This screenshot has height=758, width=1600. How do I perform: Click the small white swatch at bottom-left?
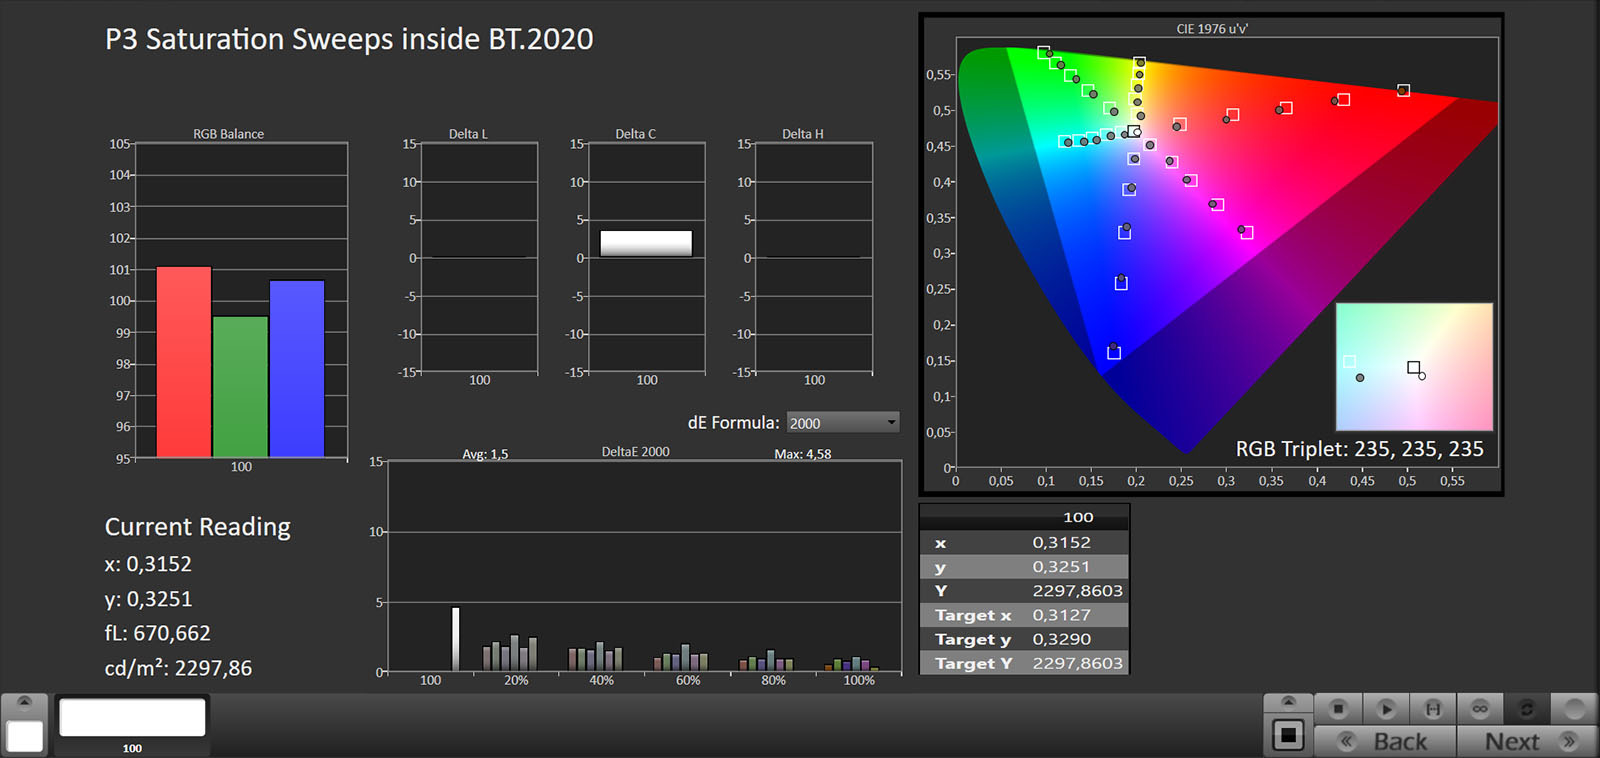(25, 736)
